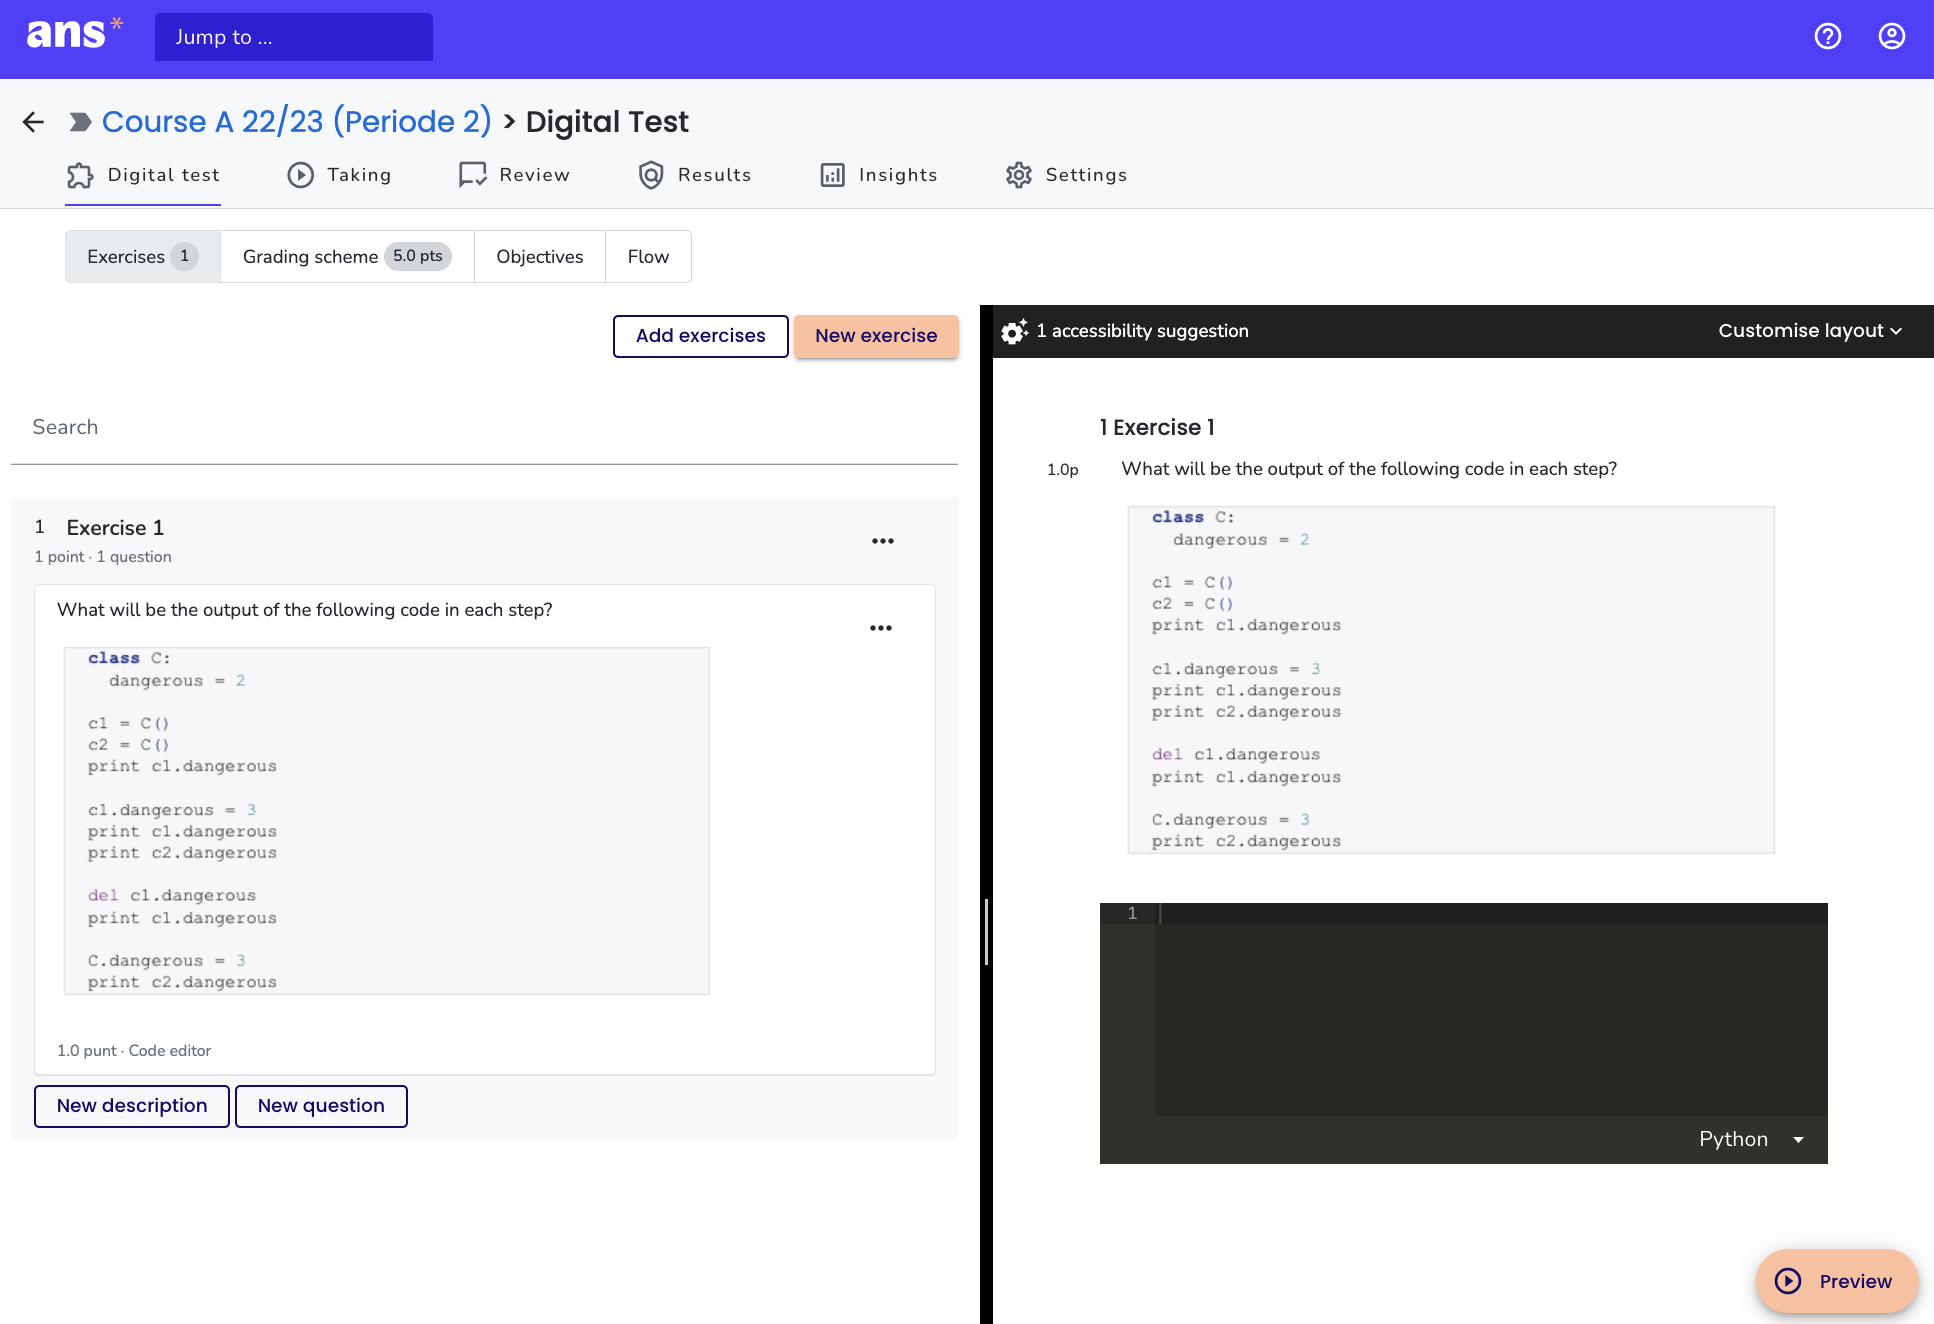Click the Exercise 1 heading in preview
The height and width of the screenshot is (1324, 1934).
[x=1157, y=428]
